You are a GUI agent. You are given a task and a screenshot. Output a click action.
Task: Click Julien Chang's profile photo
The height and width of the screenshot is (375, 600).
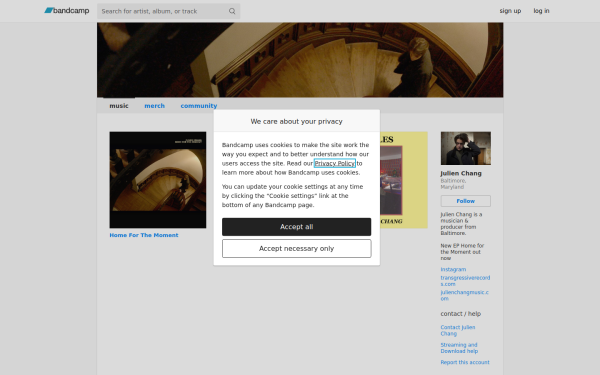click(466, 148)
